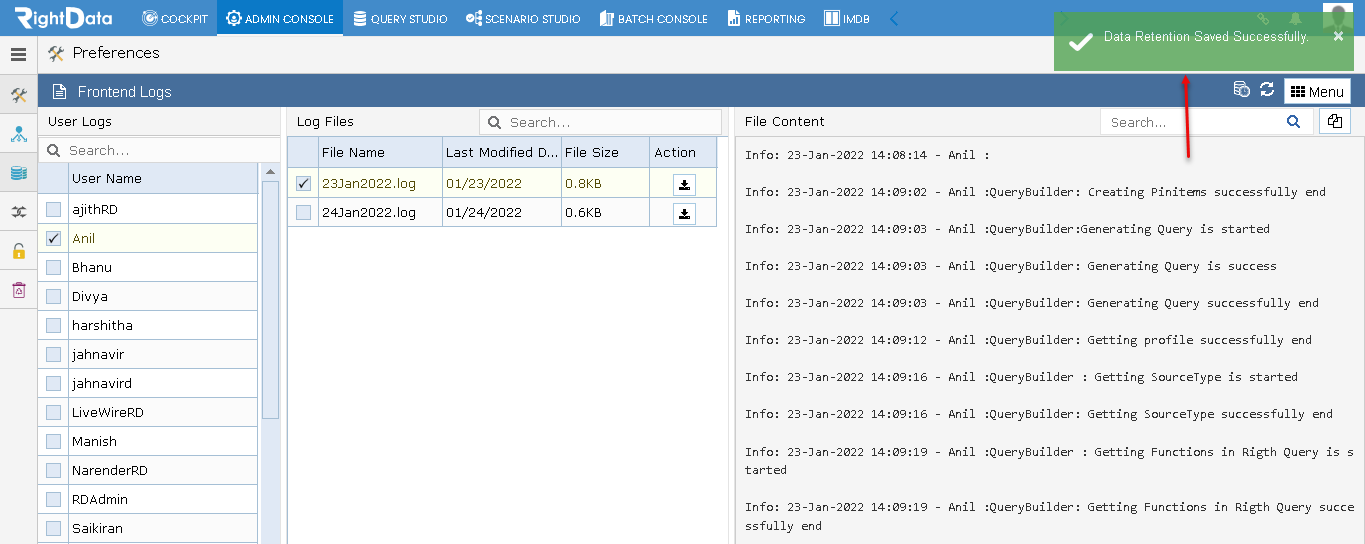Viewport: 1365px width, 544px height.
Task: Open the network hierarchy sidebar icon
Action: click(18, 134)
